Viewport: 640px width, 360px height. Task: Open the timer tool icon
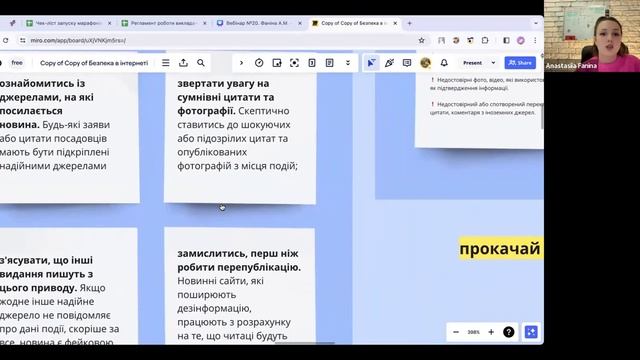point(259,63)
